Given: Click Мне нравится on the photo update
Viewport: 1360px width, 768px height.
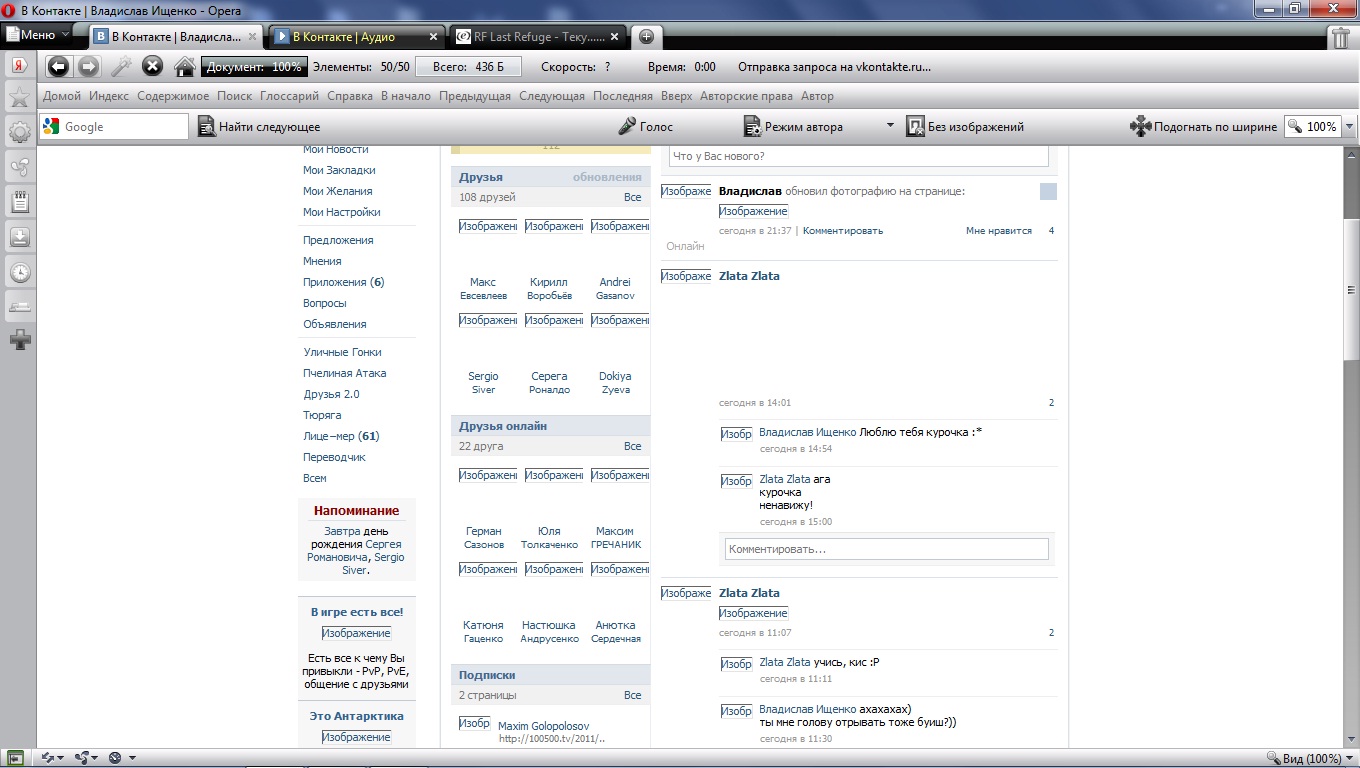Looking at the screenshot, I should 998,231.
